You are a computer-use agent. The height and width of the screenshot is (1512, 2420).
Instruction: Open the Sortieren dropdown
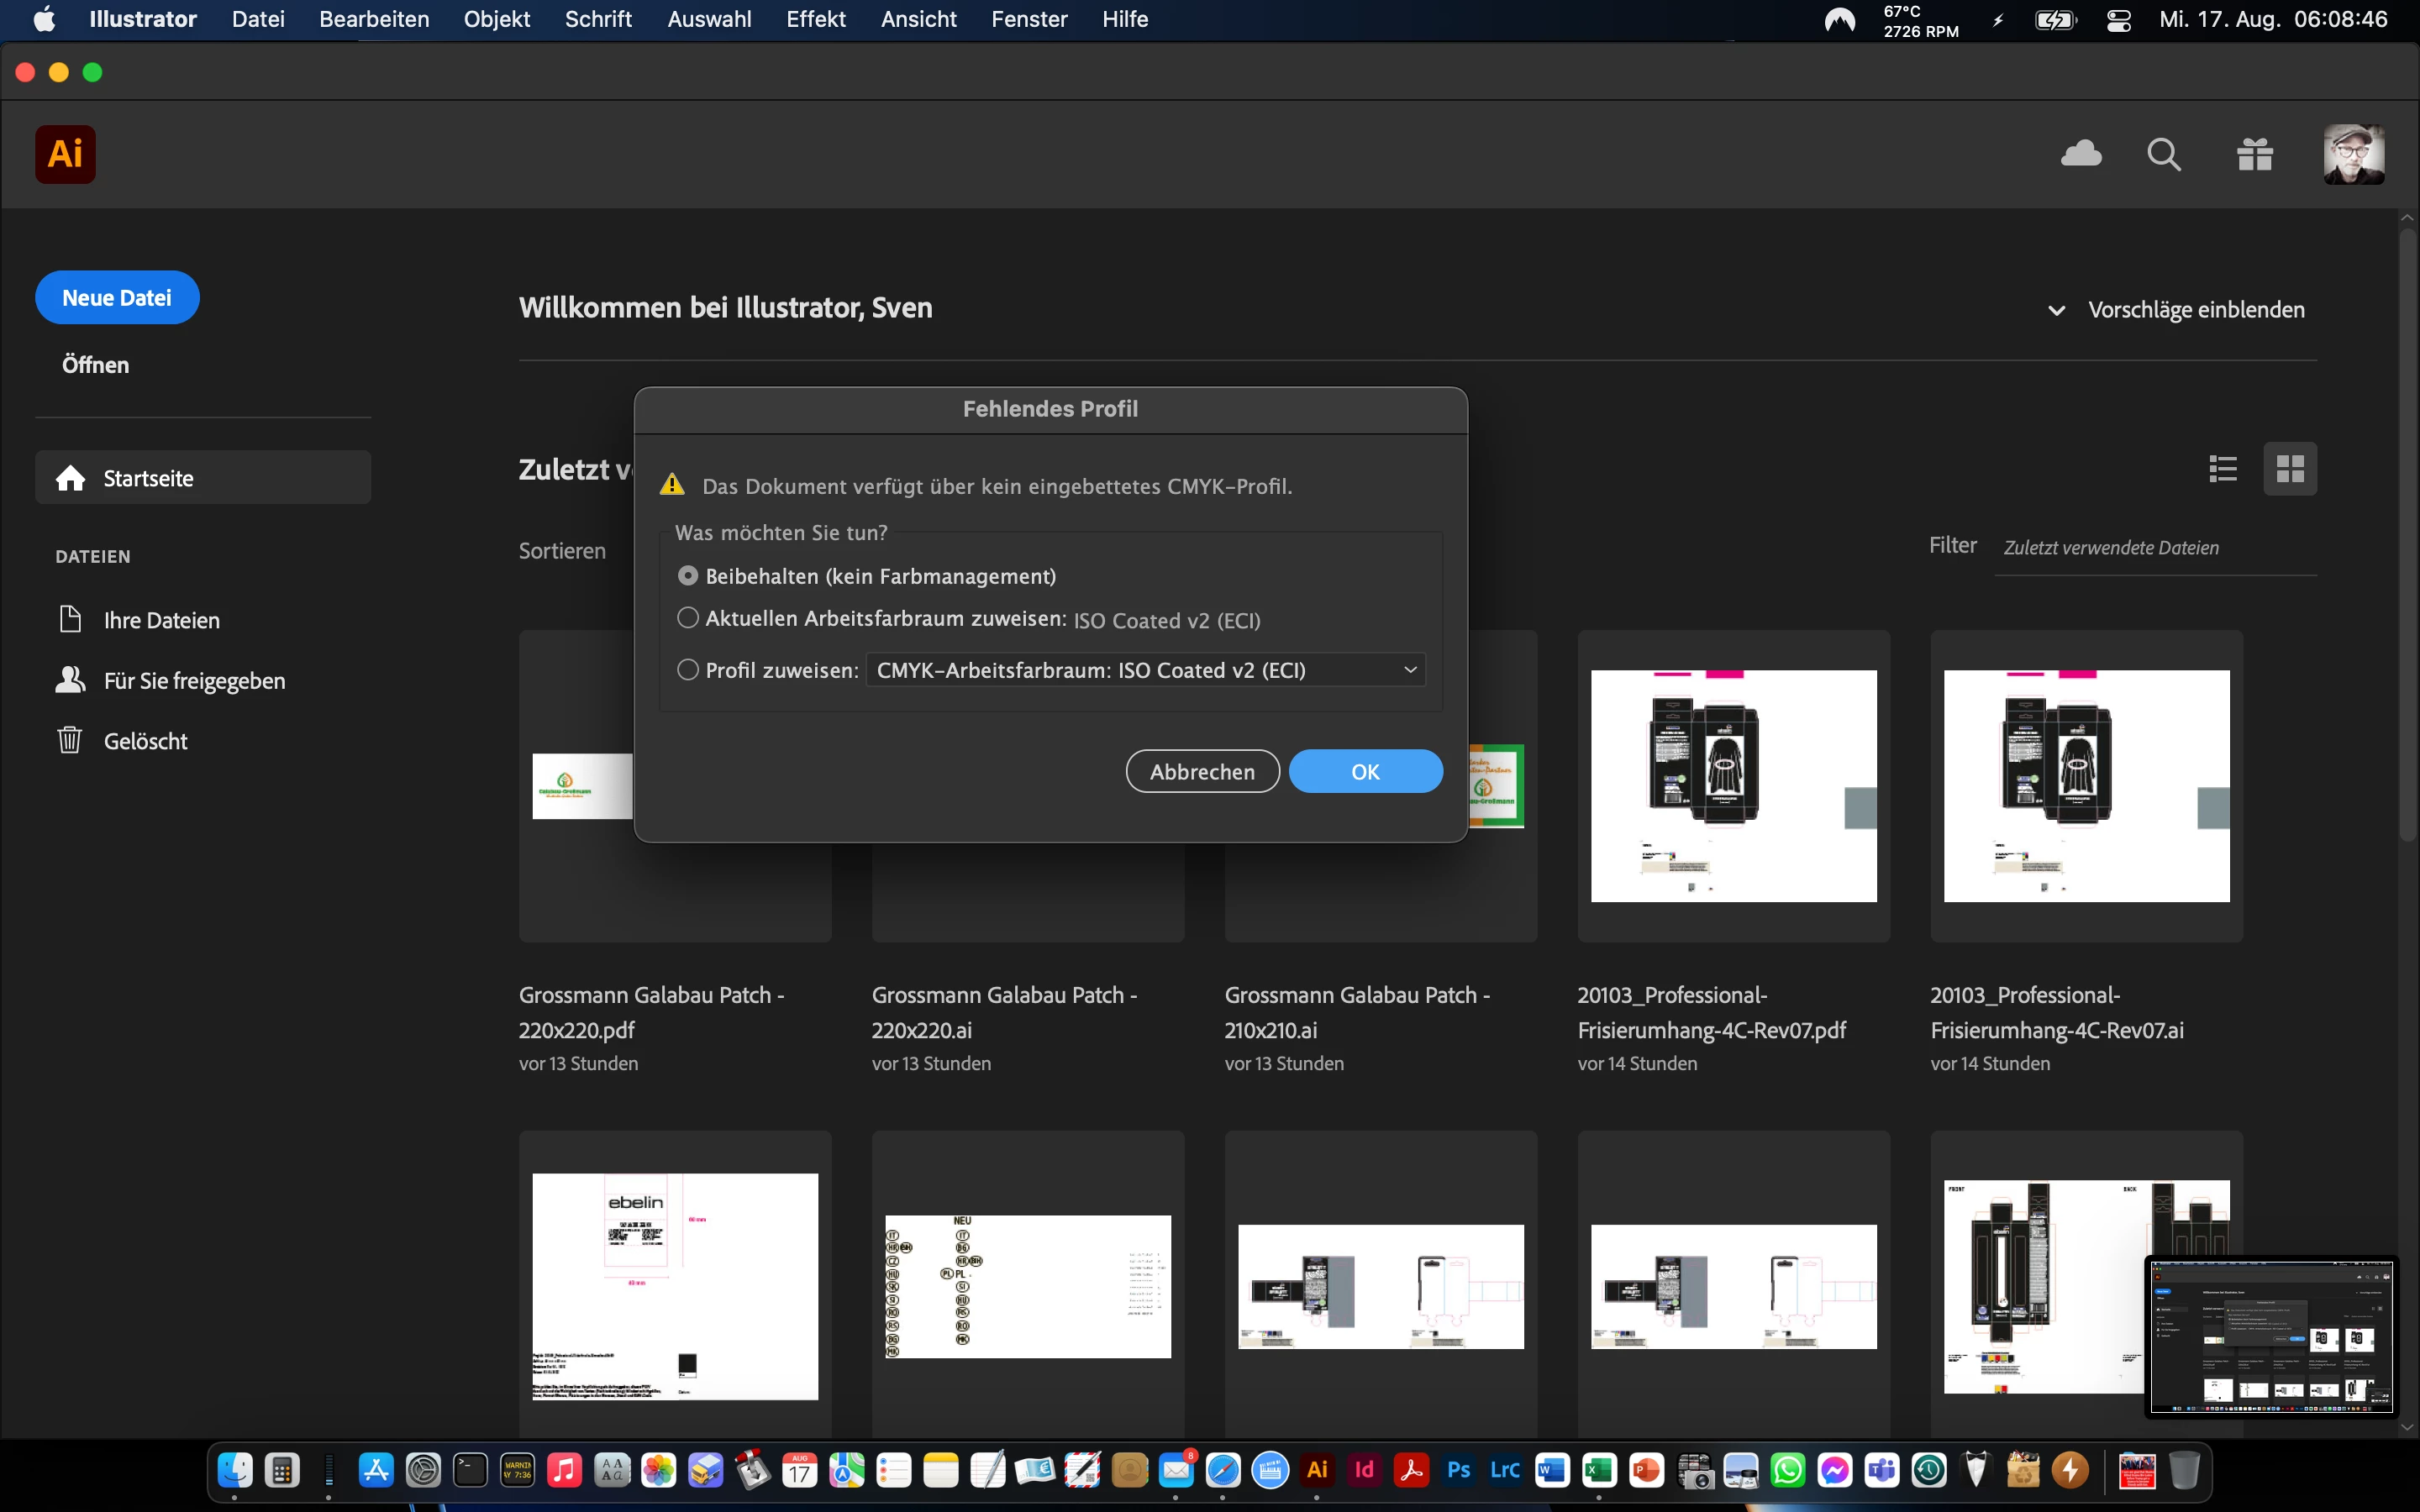click(x=562, y=551)
